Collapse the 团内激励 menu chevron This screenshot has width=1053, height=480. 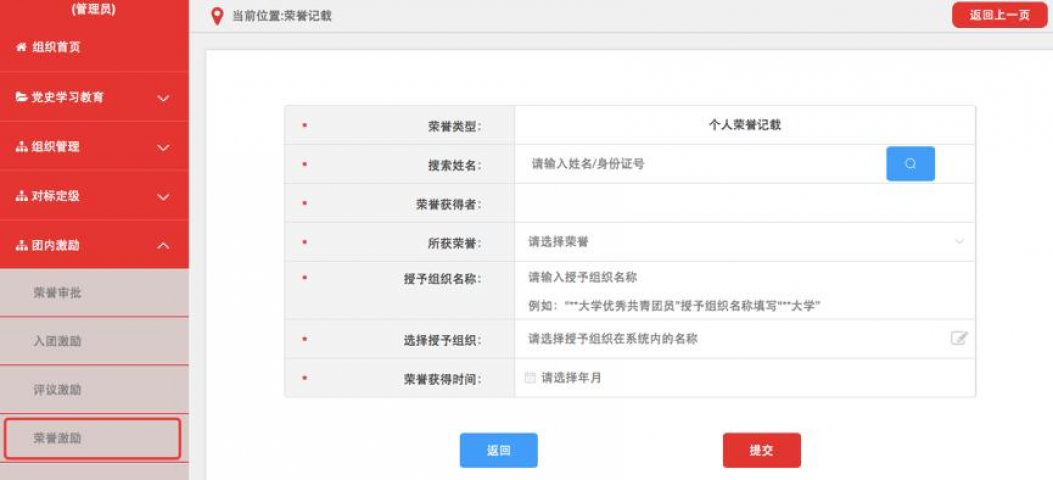[164, 246]
